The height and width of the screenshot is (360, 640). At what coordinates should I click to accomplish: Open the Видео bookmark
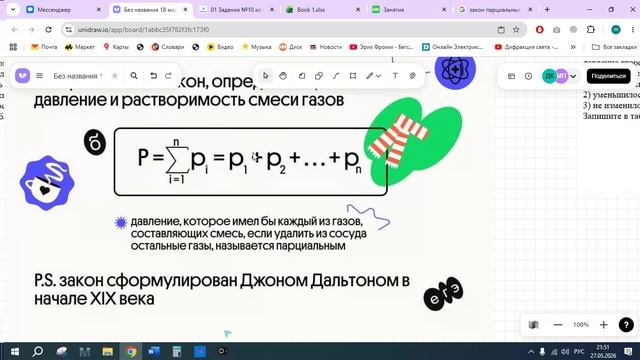pos(220,47)
